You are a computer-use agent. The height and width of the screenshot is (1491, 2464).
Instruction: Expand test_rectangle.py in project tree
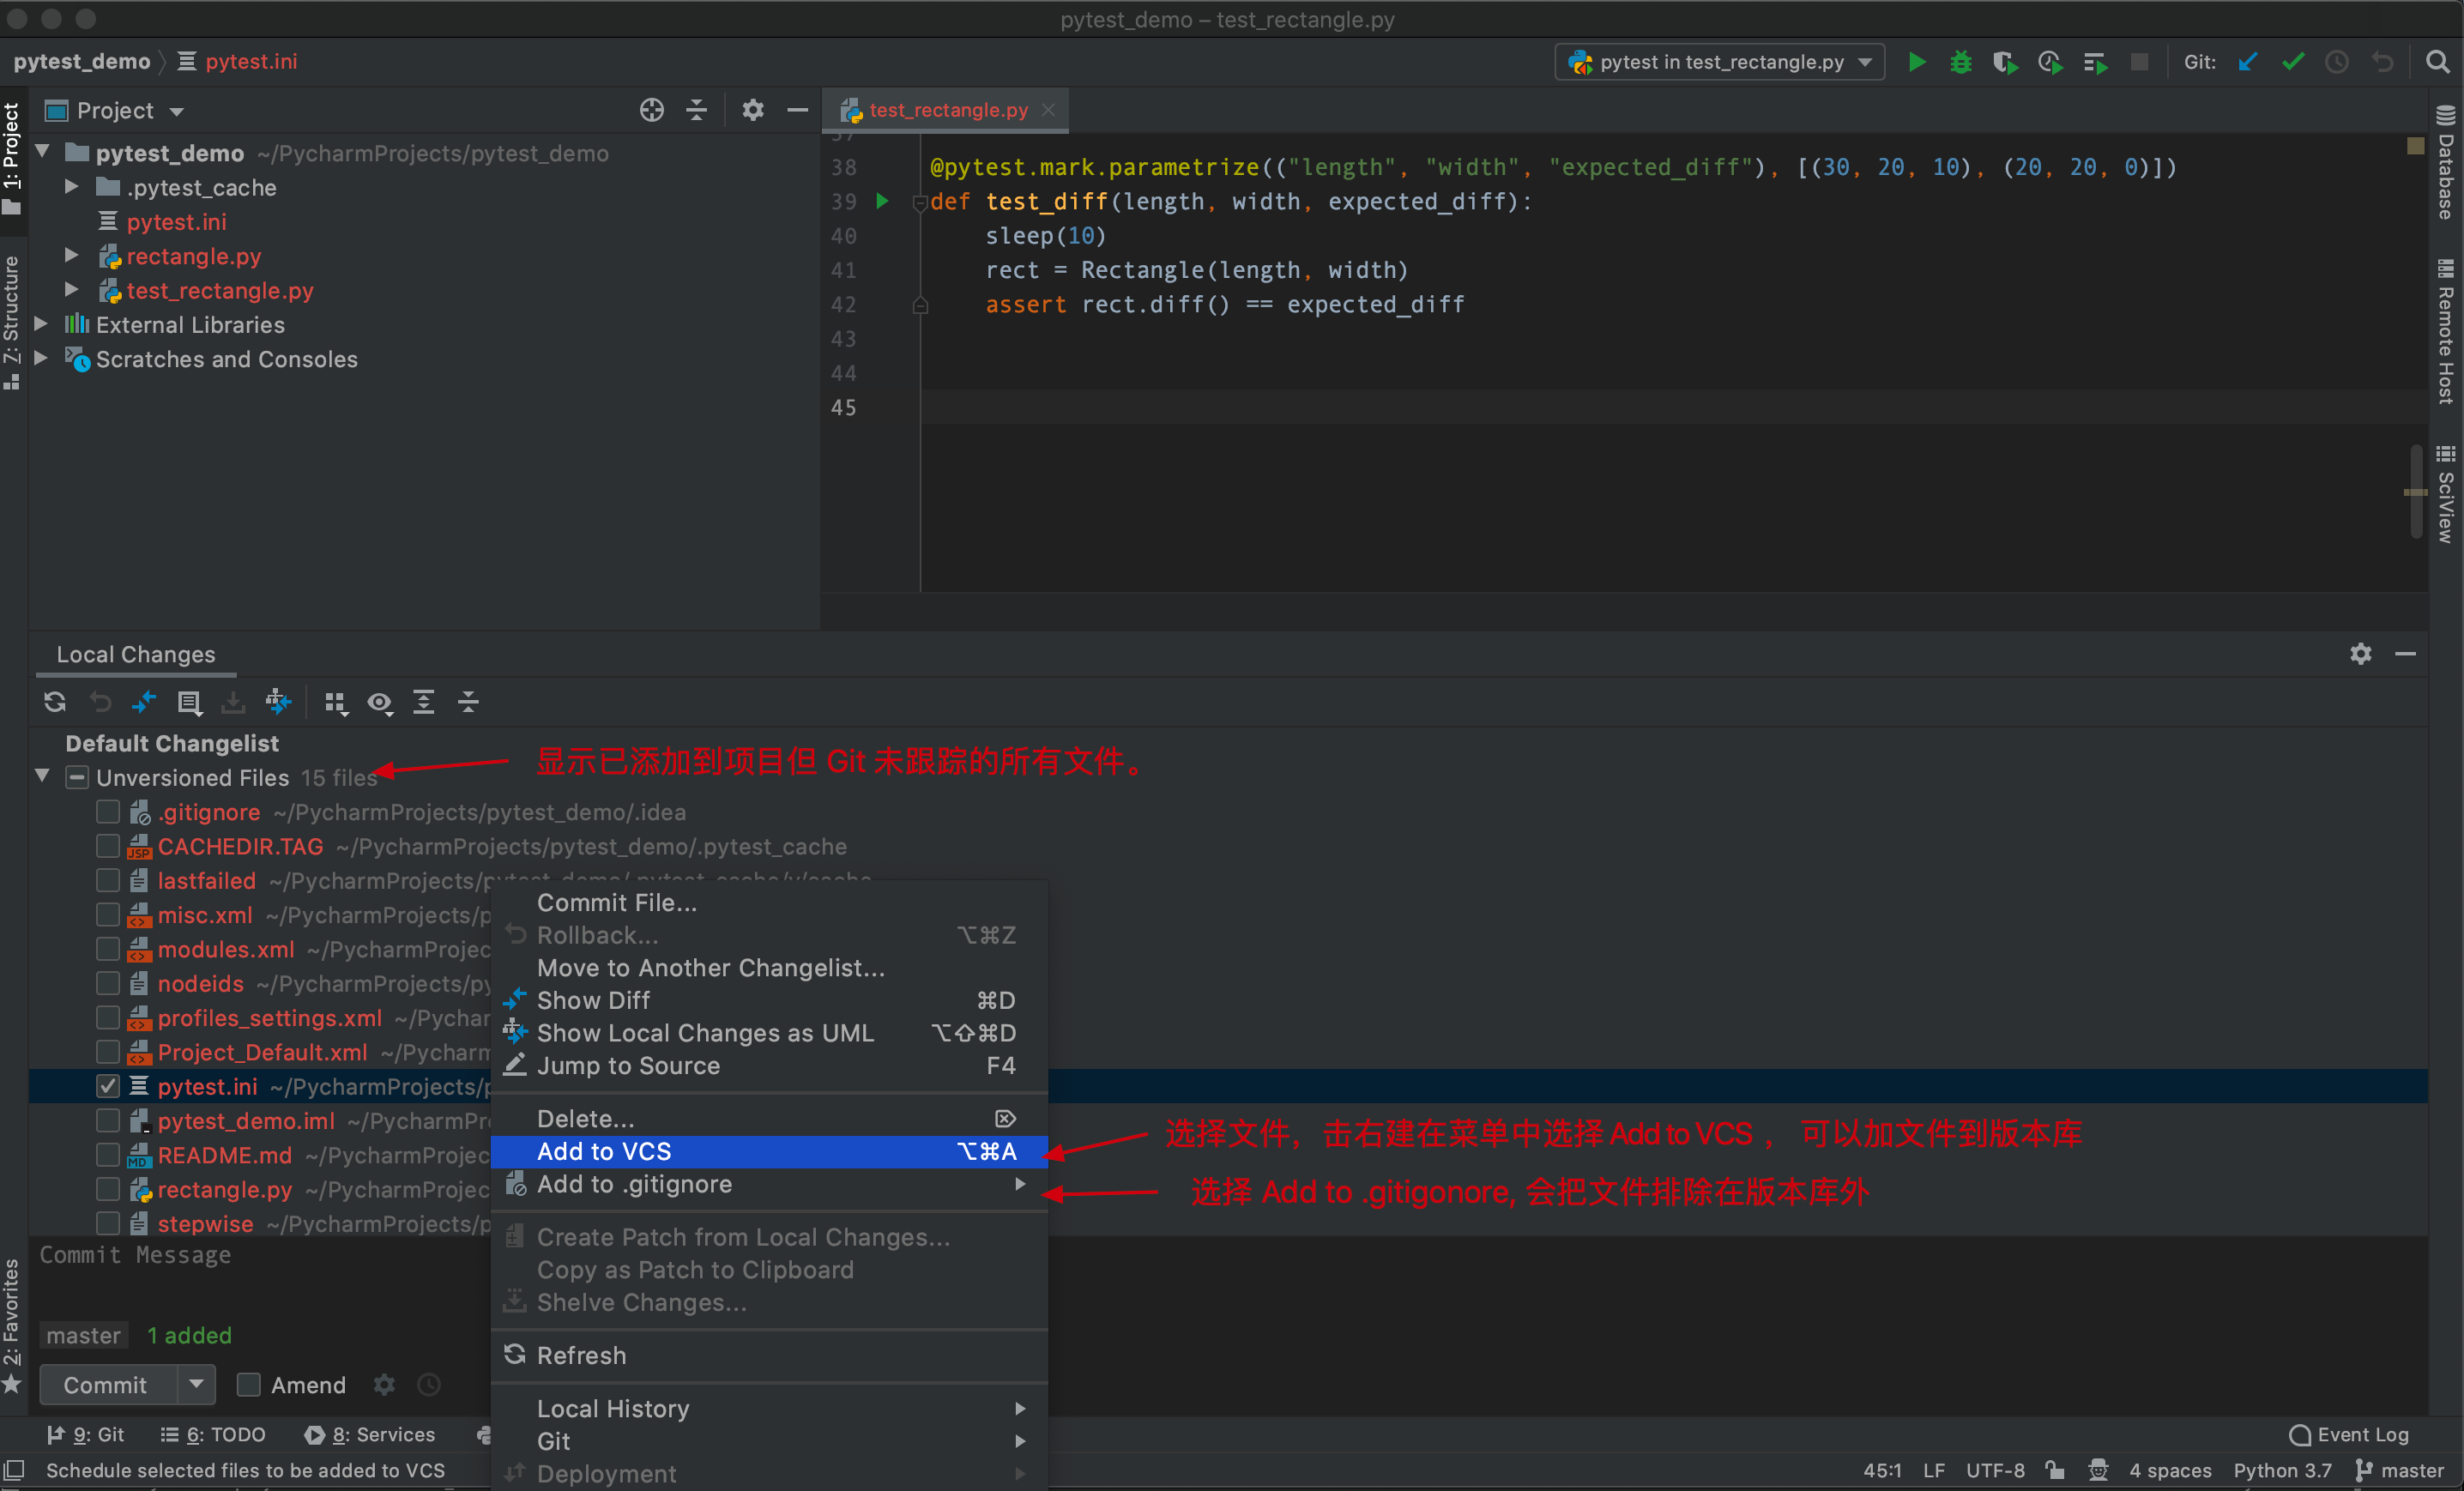point(71,290)
